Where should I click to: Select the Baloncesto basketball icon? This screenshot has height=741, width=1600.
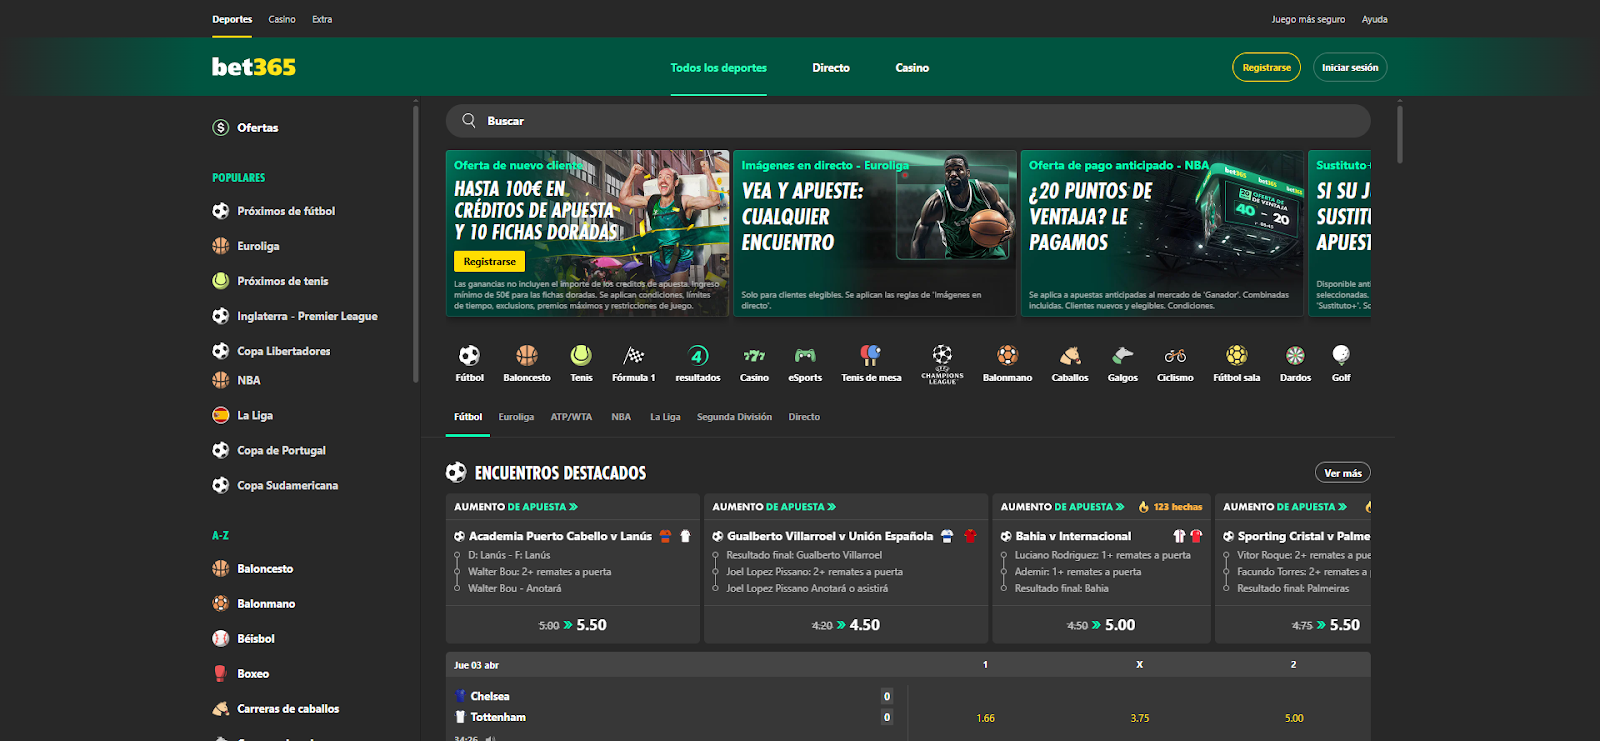(527, 356)
